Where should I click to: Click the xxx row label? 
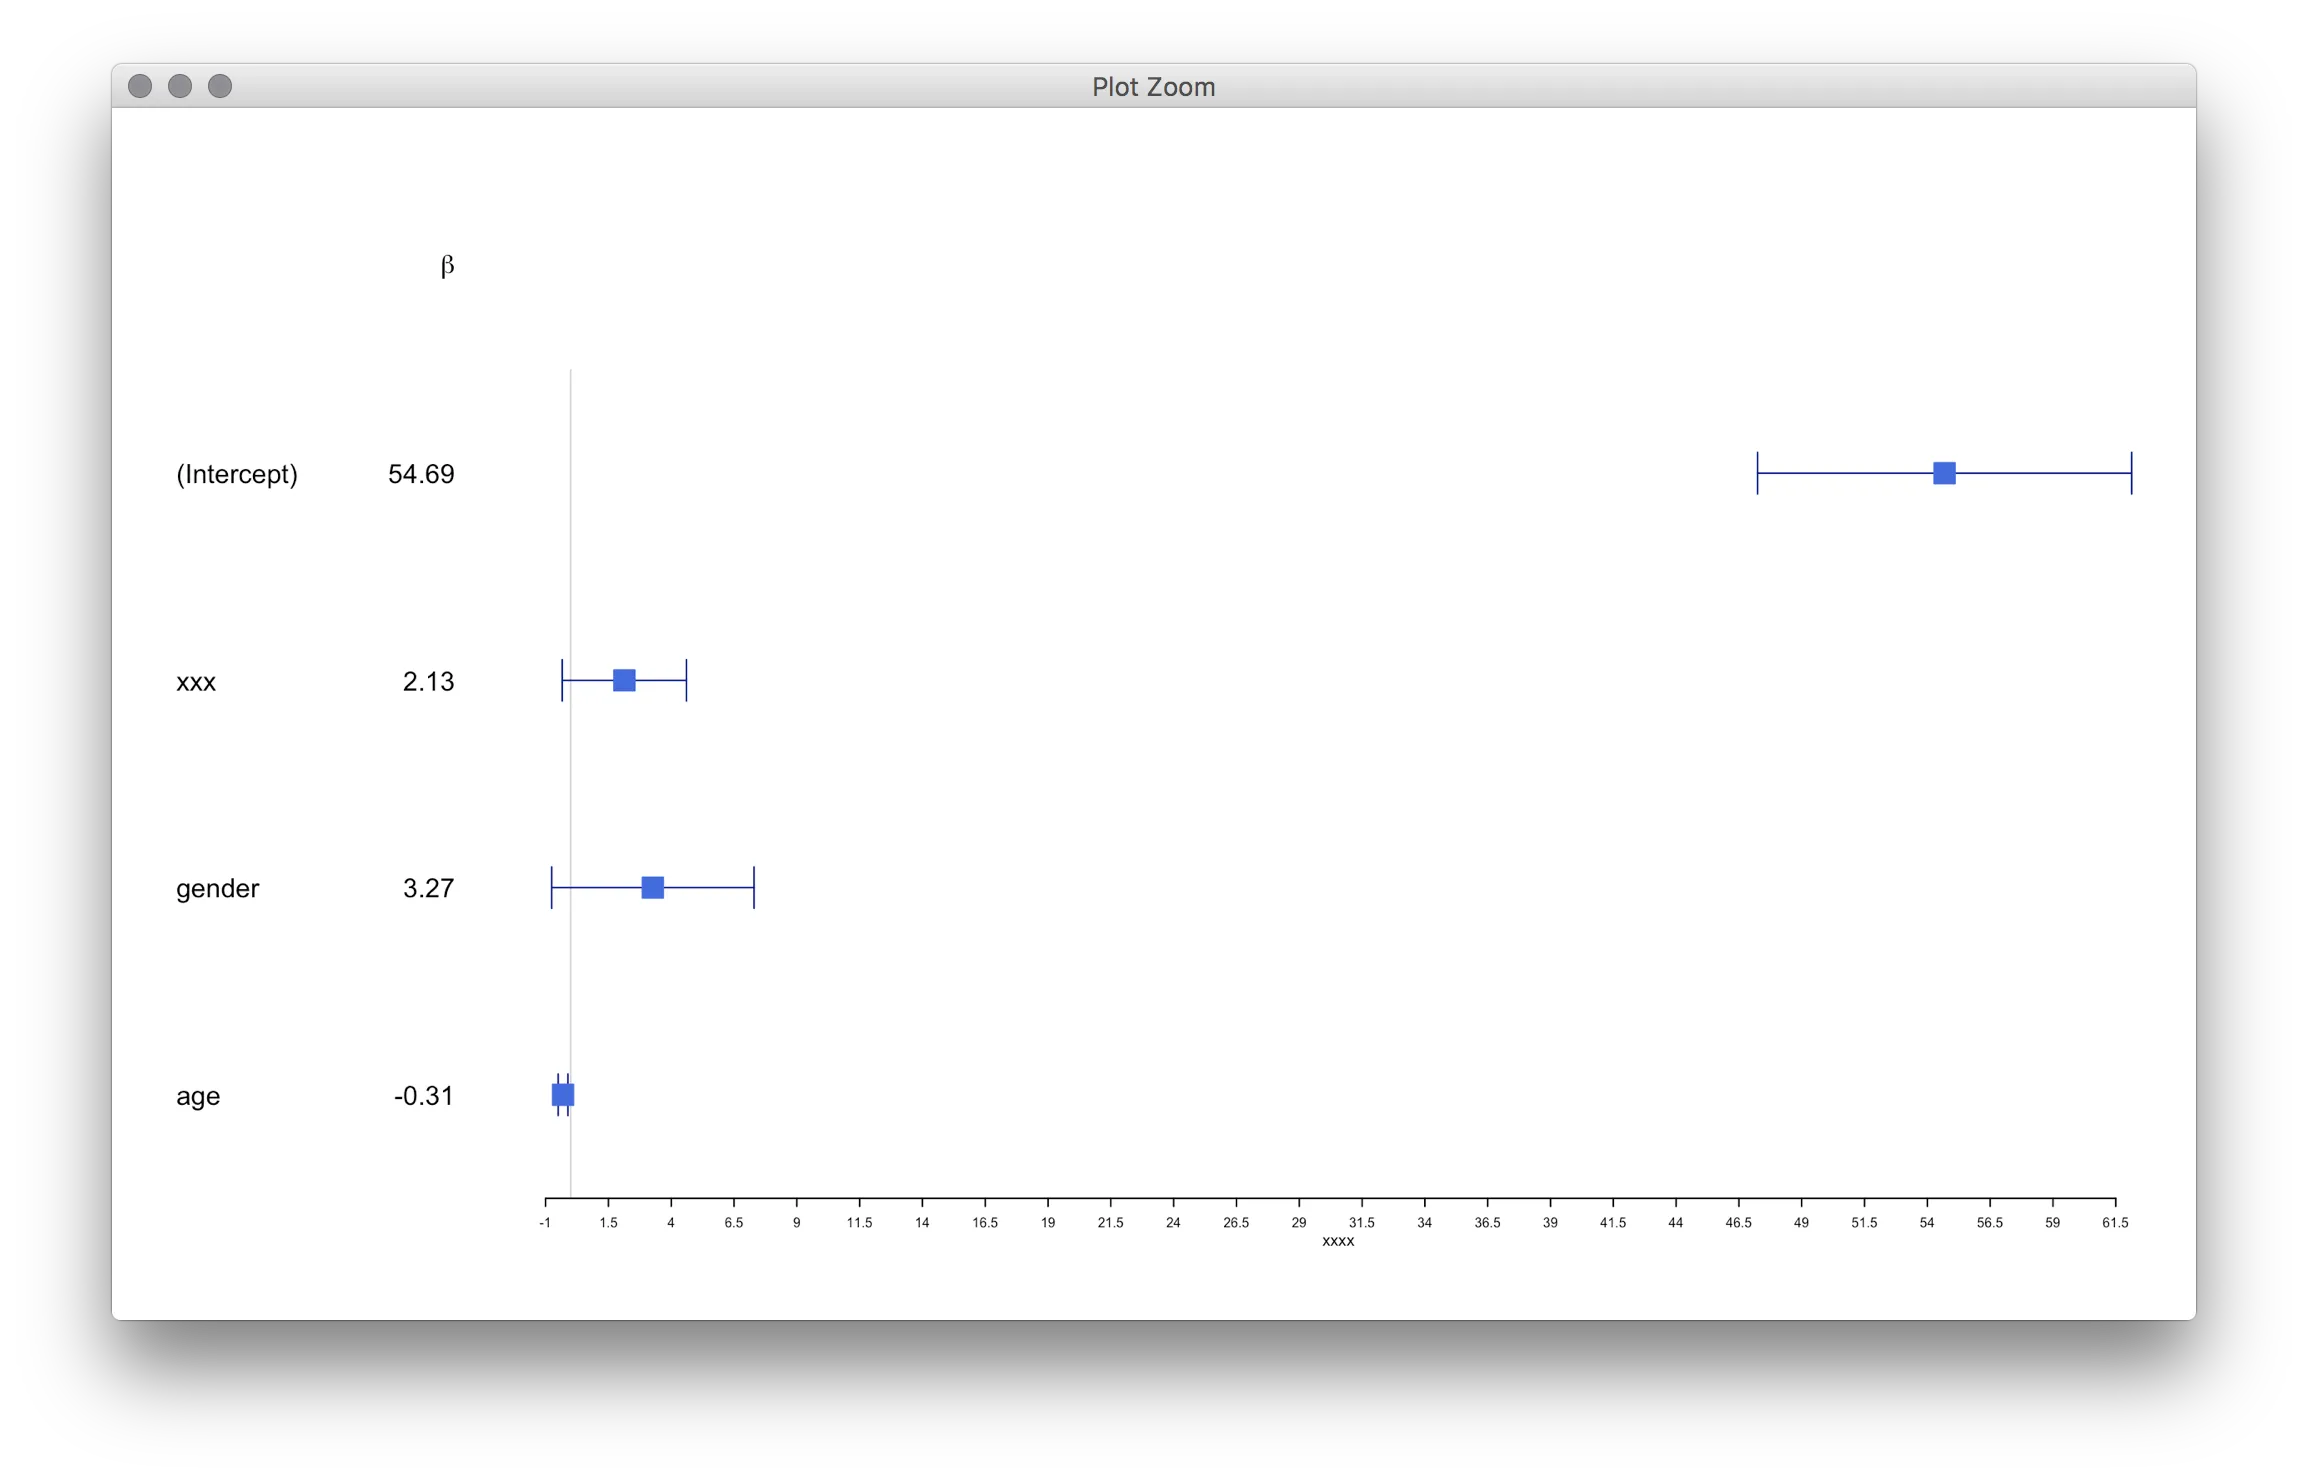click(196, 682)
